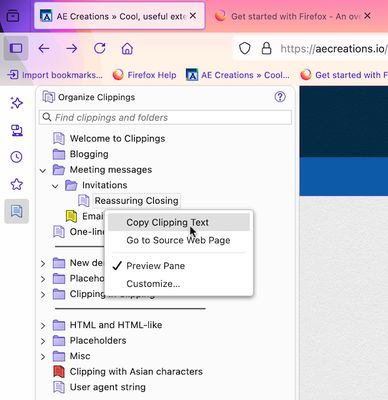Click One-line clipping document icon
Image resolution: width=388 pixels, height=400 pixels.
tap(59, 232)
